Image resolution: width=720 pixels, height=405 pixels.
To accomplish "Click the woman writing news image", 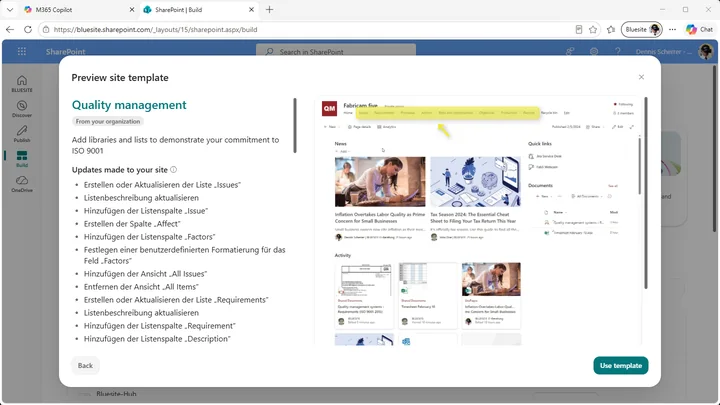I will (380, 182).
